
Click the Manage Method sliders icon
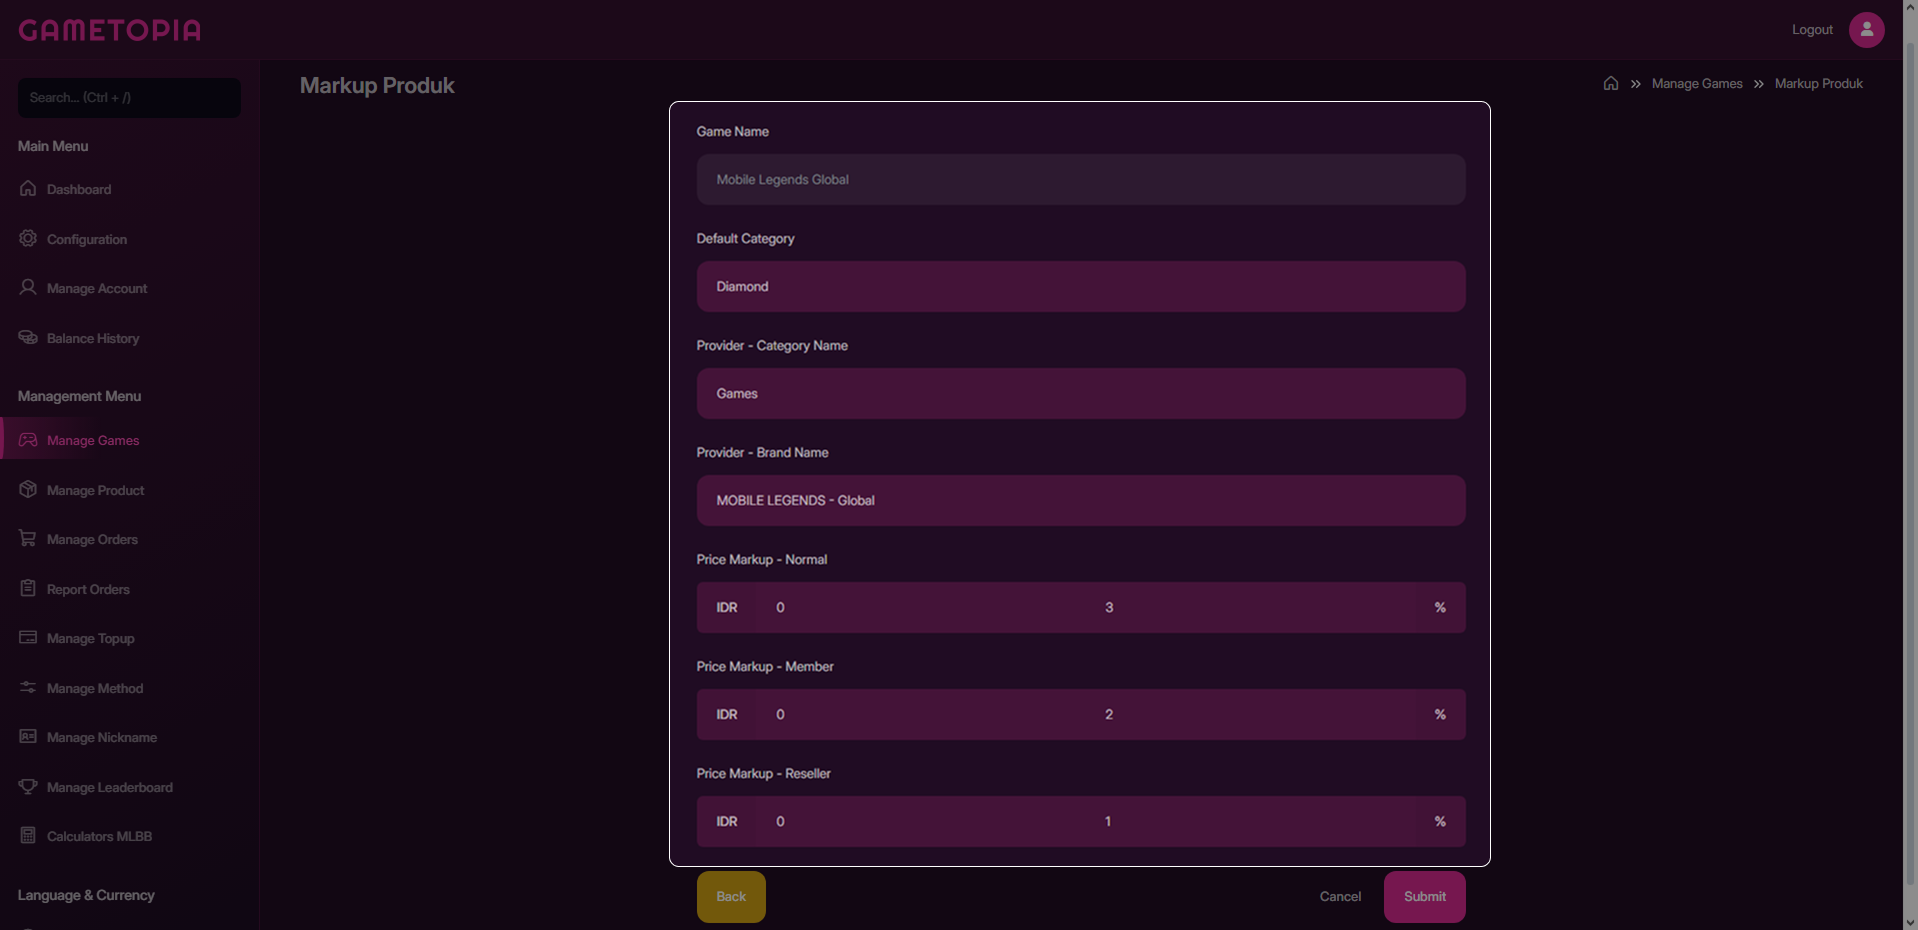coord(28,687)
